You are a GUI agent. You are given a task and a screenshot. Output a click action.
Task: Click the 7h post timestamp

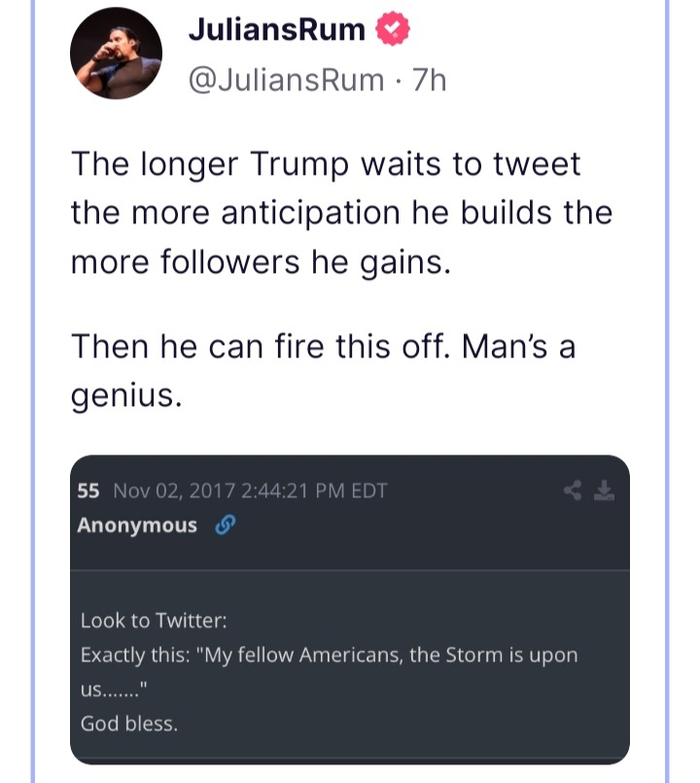click(429, 80)
